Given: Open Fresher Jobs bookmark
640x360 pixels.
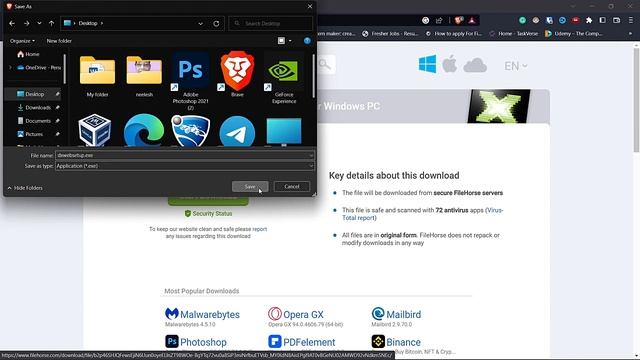Looking at the screenshot, I should click(390, 34).
